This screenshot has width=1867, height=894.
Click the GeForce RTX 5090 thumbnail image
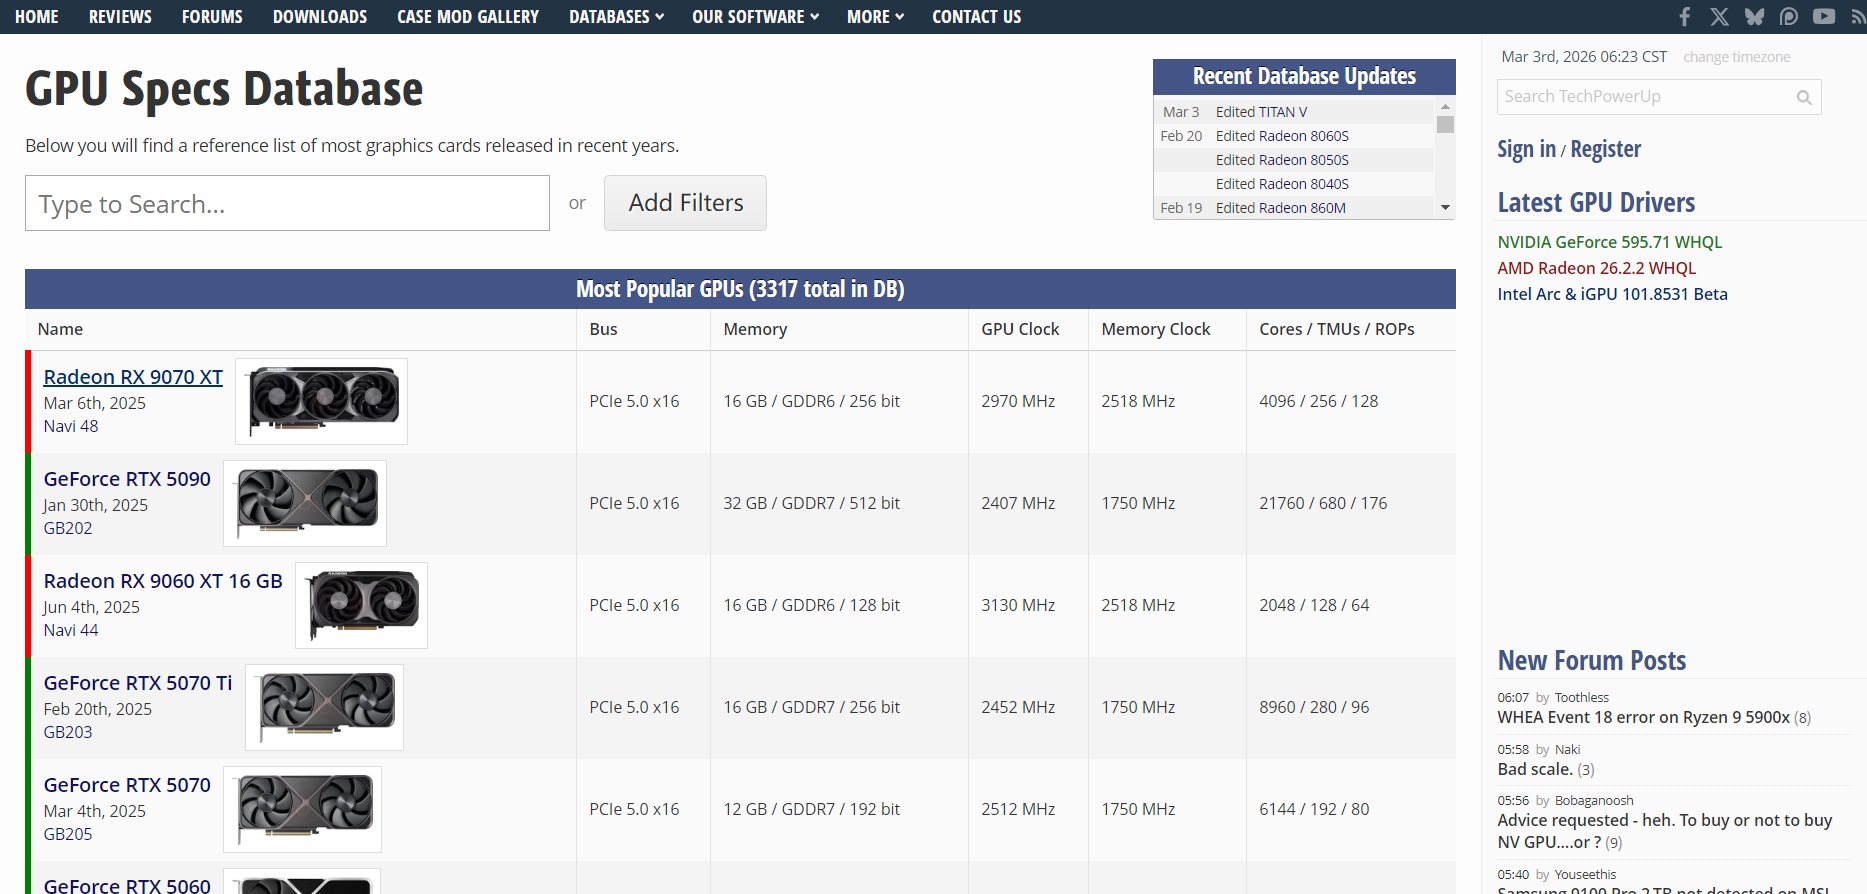point(305,503)
